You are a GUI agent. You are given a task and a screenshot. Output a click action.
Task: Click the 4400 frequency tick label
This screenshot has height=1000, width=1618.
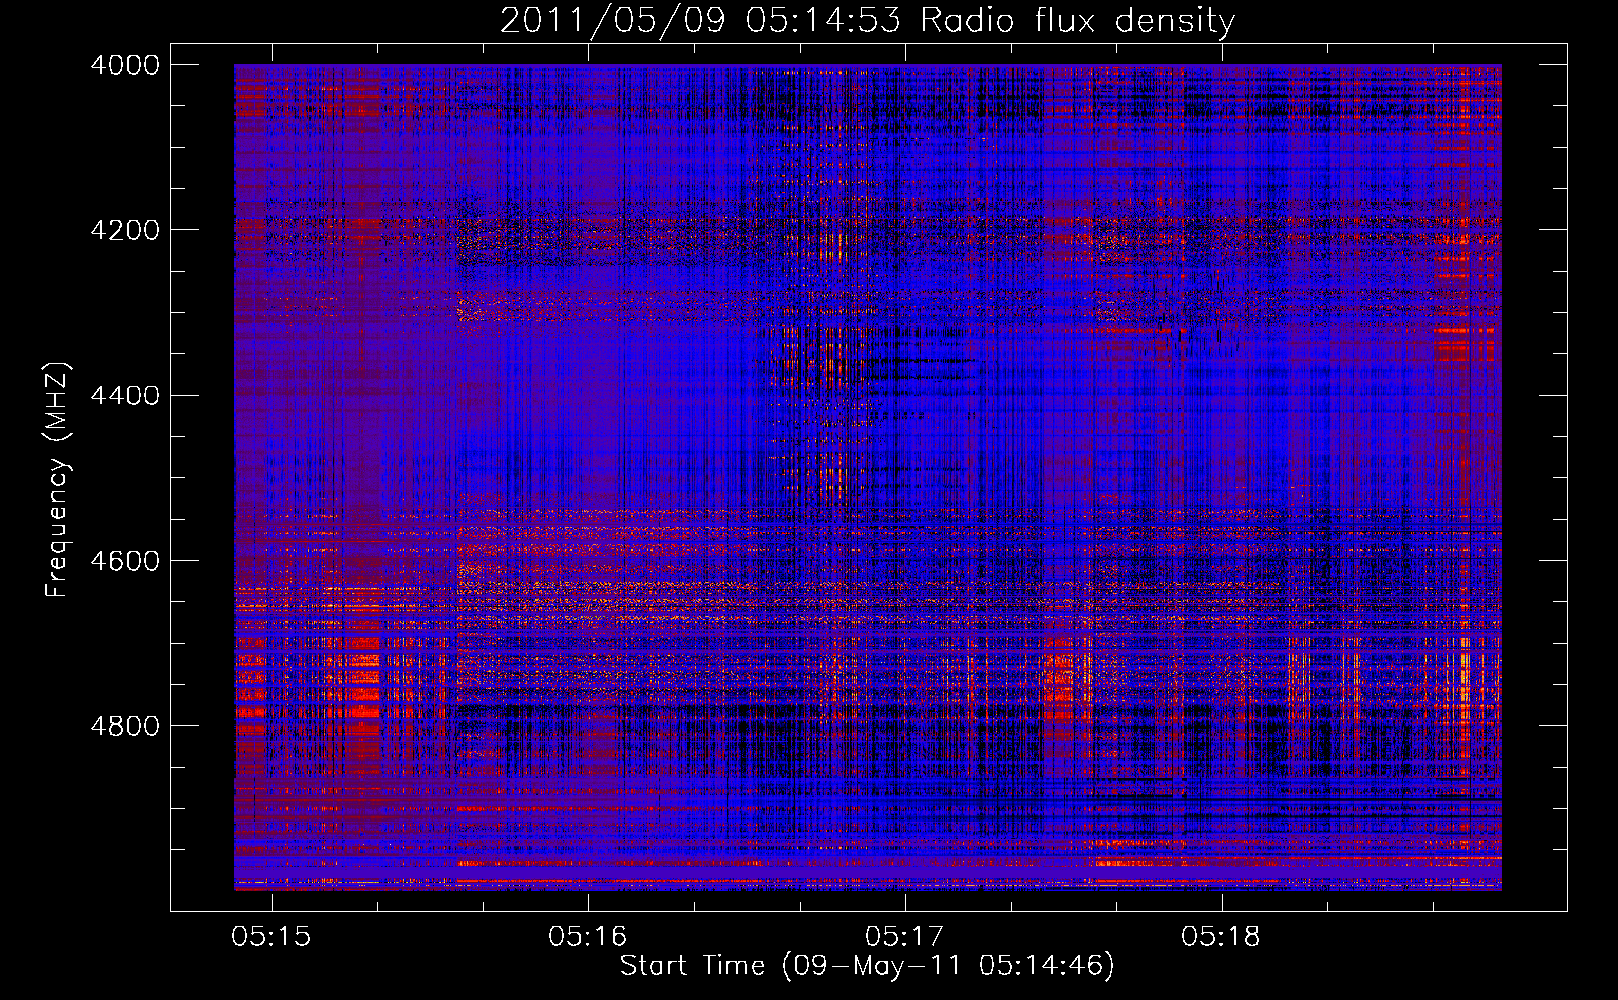(125, 396)
